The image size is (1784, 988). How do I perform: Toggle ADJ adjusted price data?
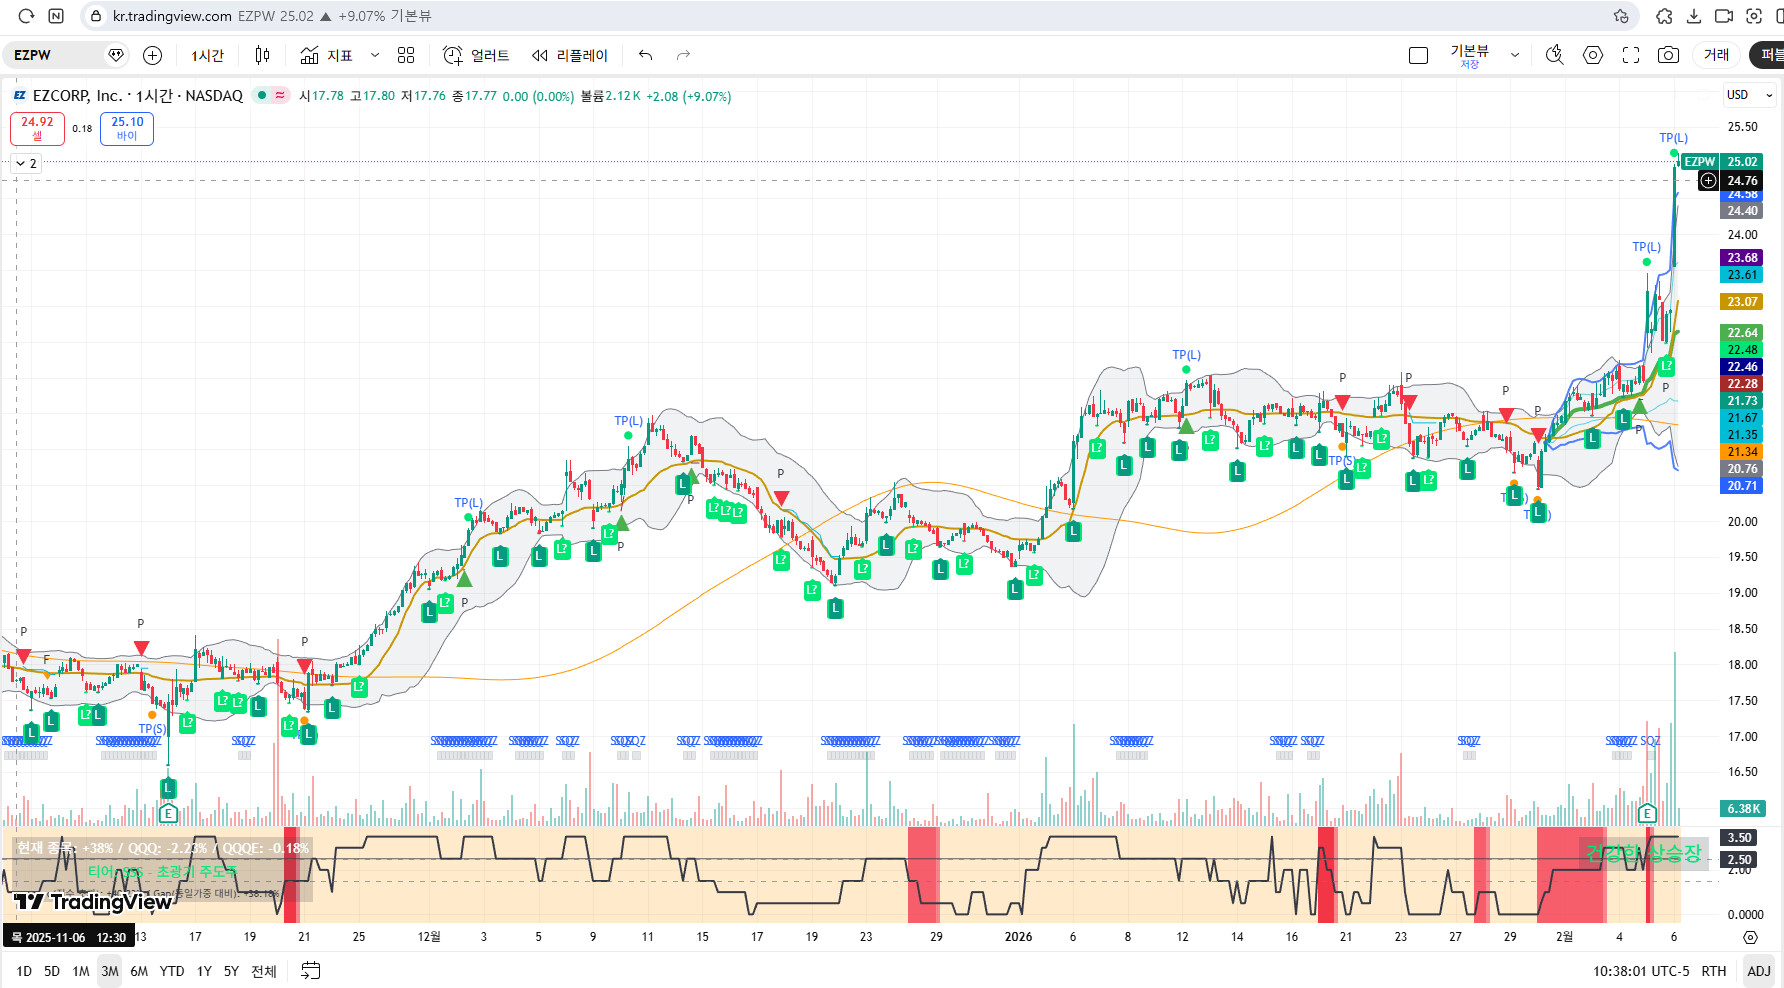pyautogui.click(x=1758, y=971)
